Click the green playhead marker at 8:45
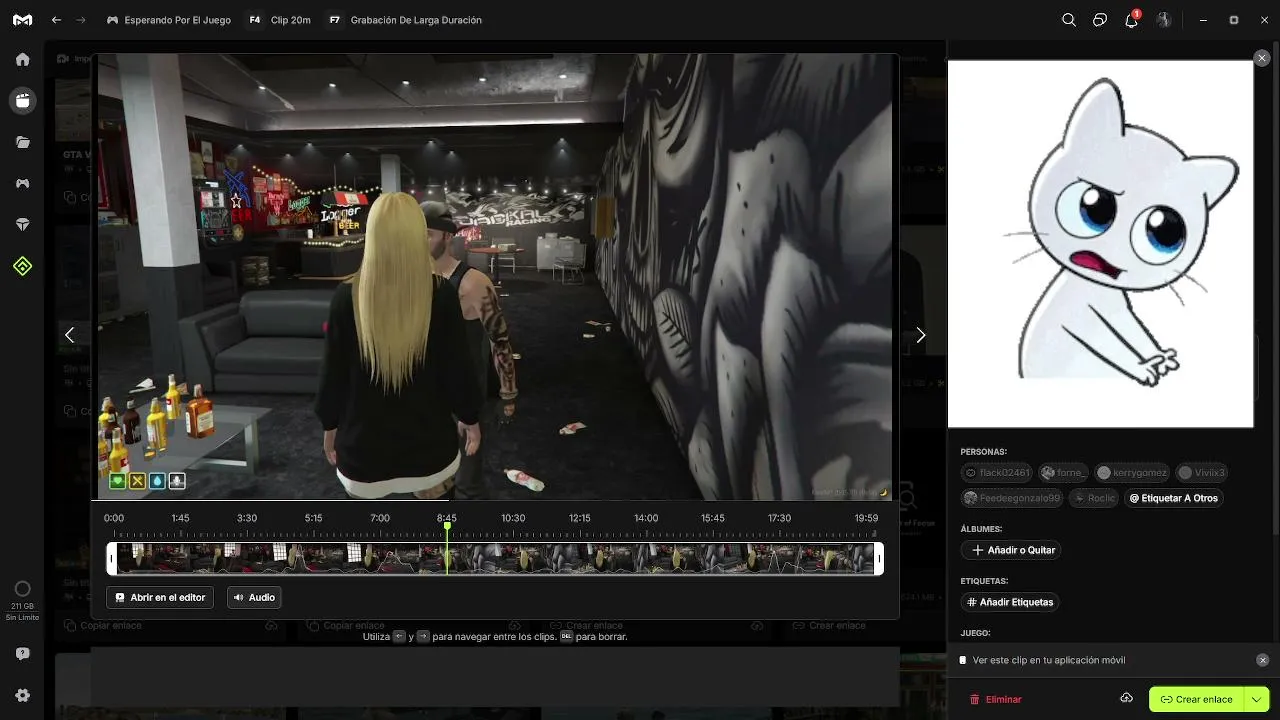1280x720 pixels. click(447, 527)
